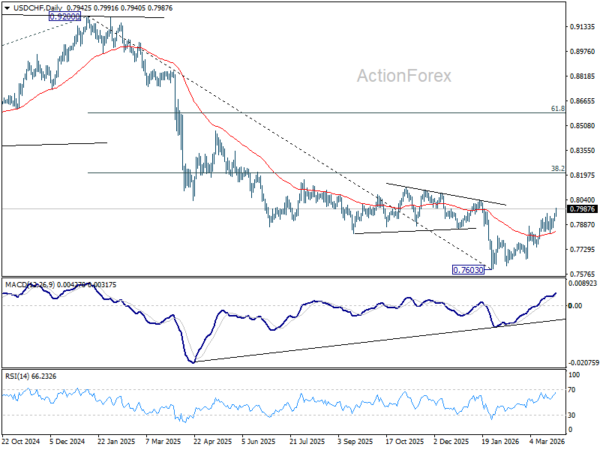Click the 5 Jun 2025 date label

(259, 442)
